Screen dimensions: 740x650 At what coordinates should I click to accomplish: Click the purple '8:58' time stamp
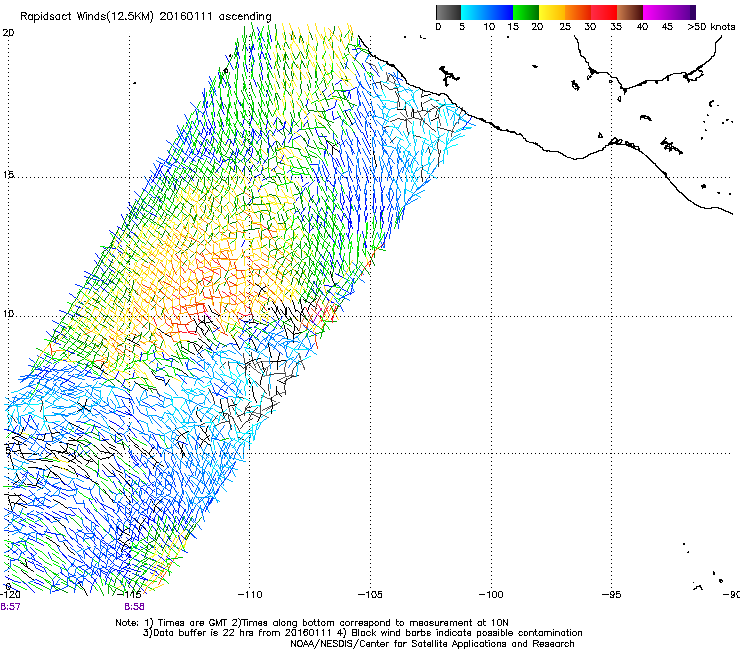tap(135, 607)
